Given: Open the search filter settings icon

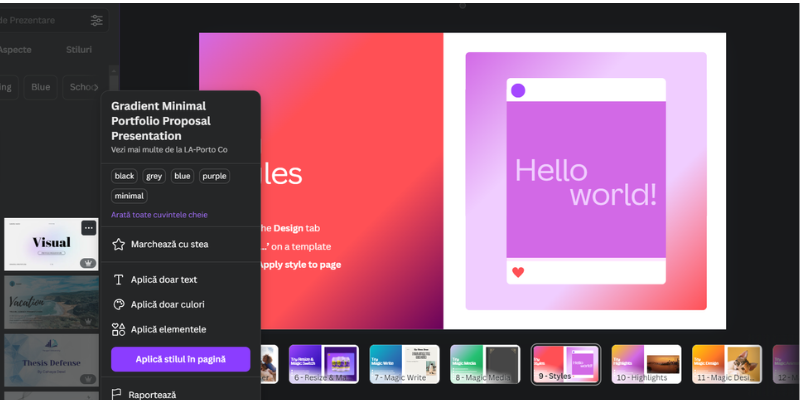Looking at the screenshot, I should point(96,20).
